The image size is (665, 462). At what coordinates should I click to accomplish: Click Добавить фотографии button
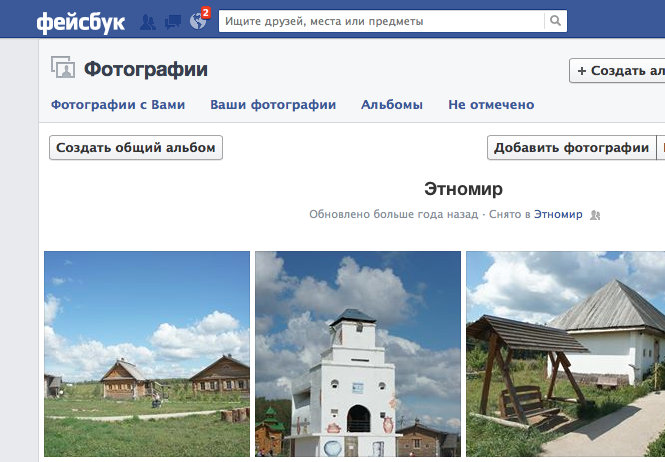coord(571,148)
